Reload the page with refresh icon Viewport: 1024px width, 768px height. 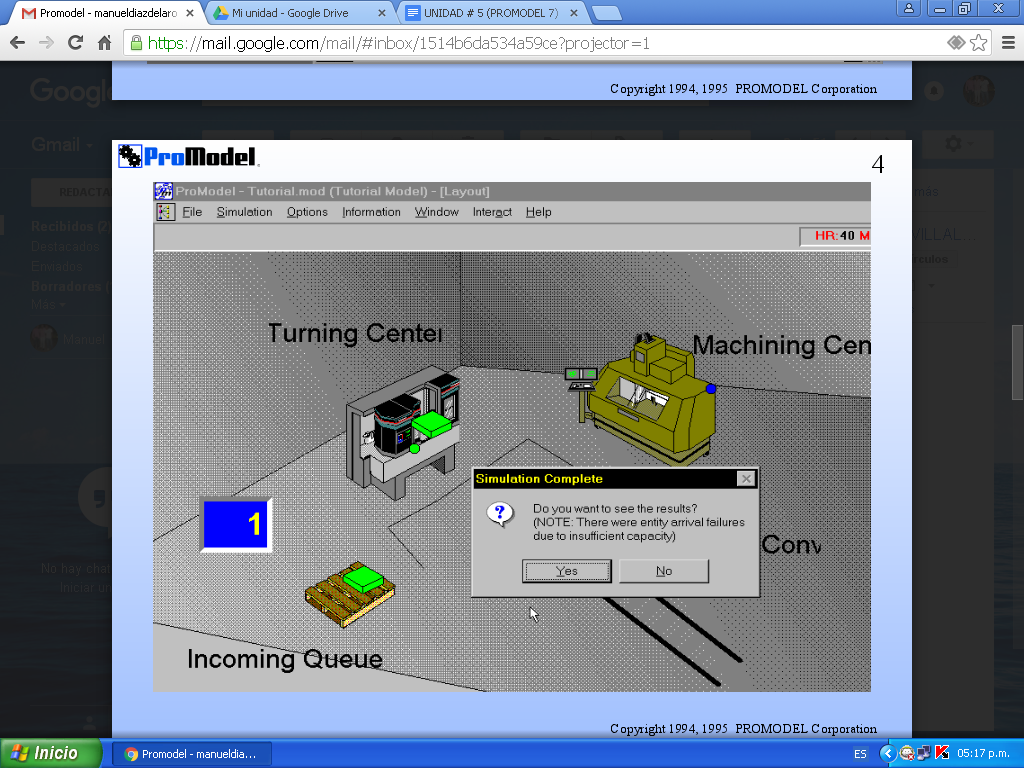click(76, 43)
